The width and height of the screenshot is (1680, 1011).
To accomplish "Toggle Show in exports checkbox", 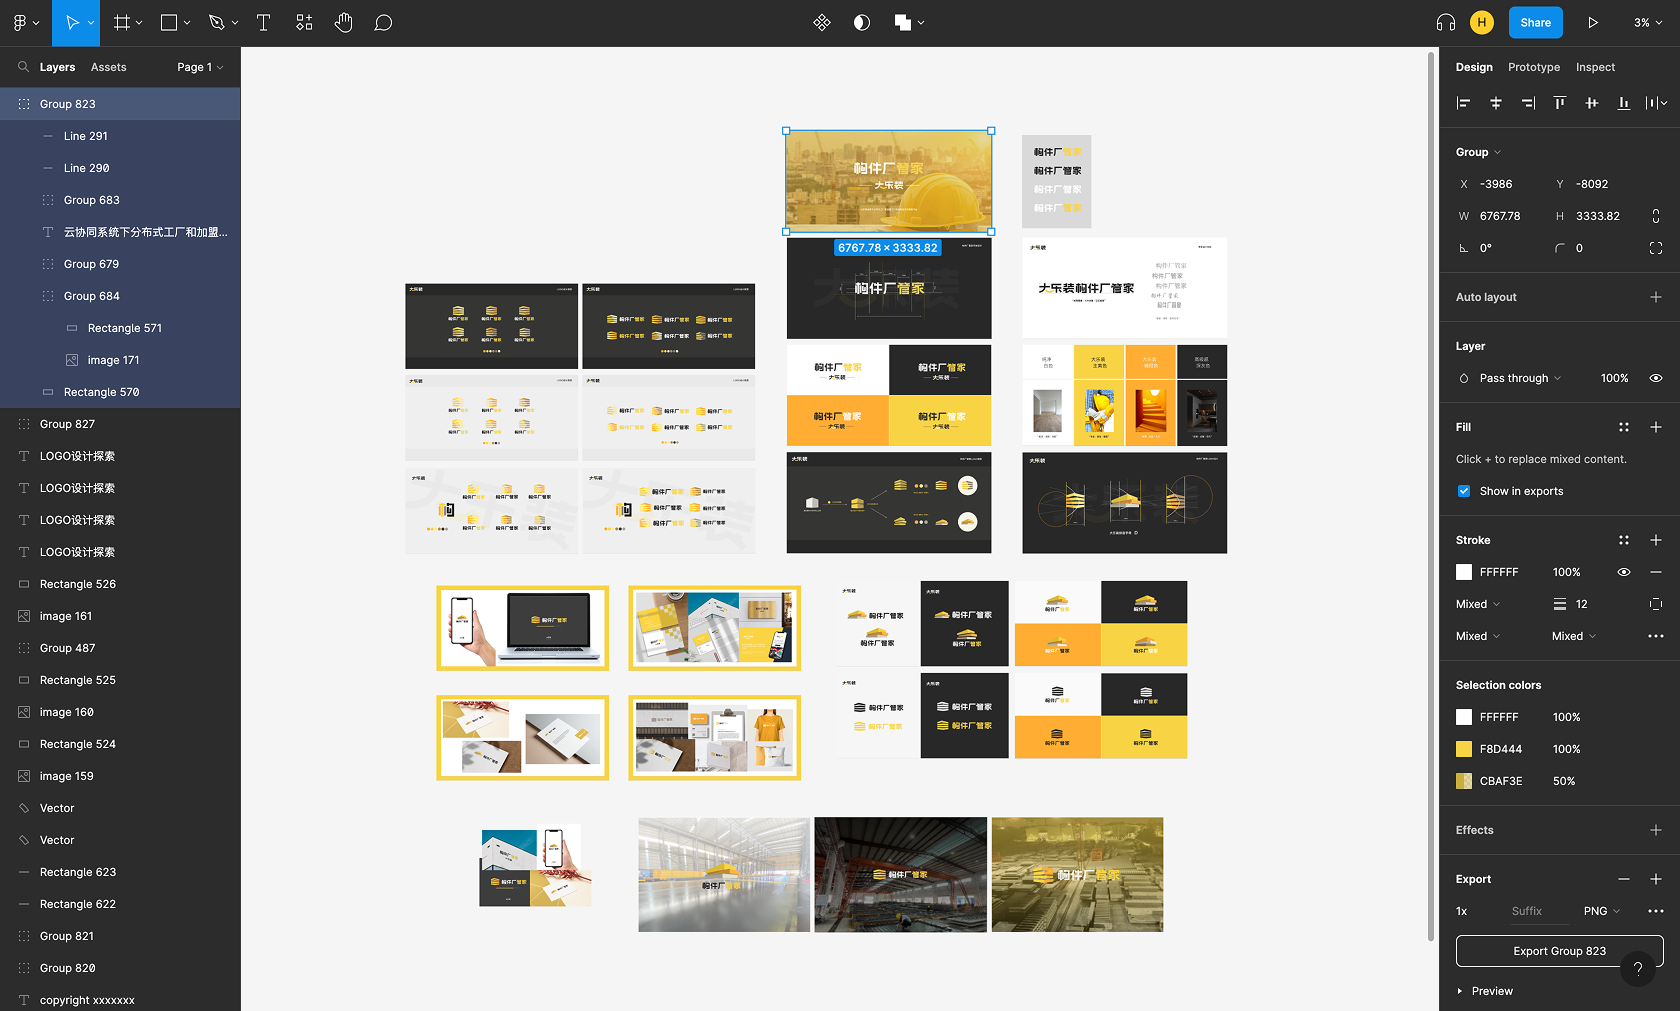I will pyautogui.click(x=1464, y=491).
